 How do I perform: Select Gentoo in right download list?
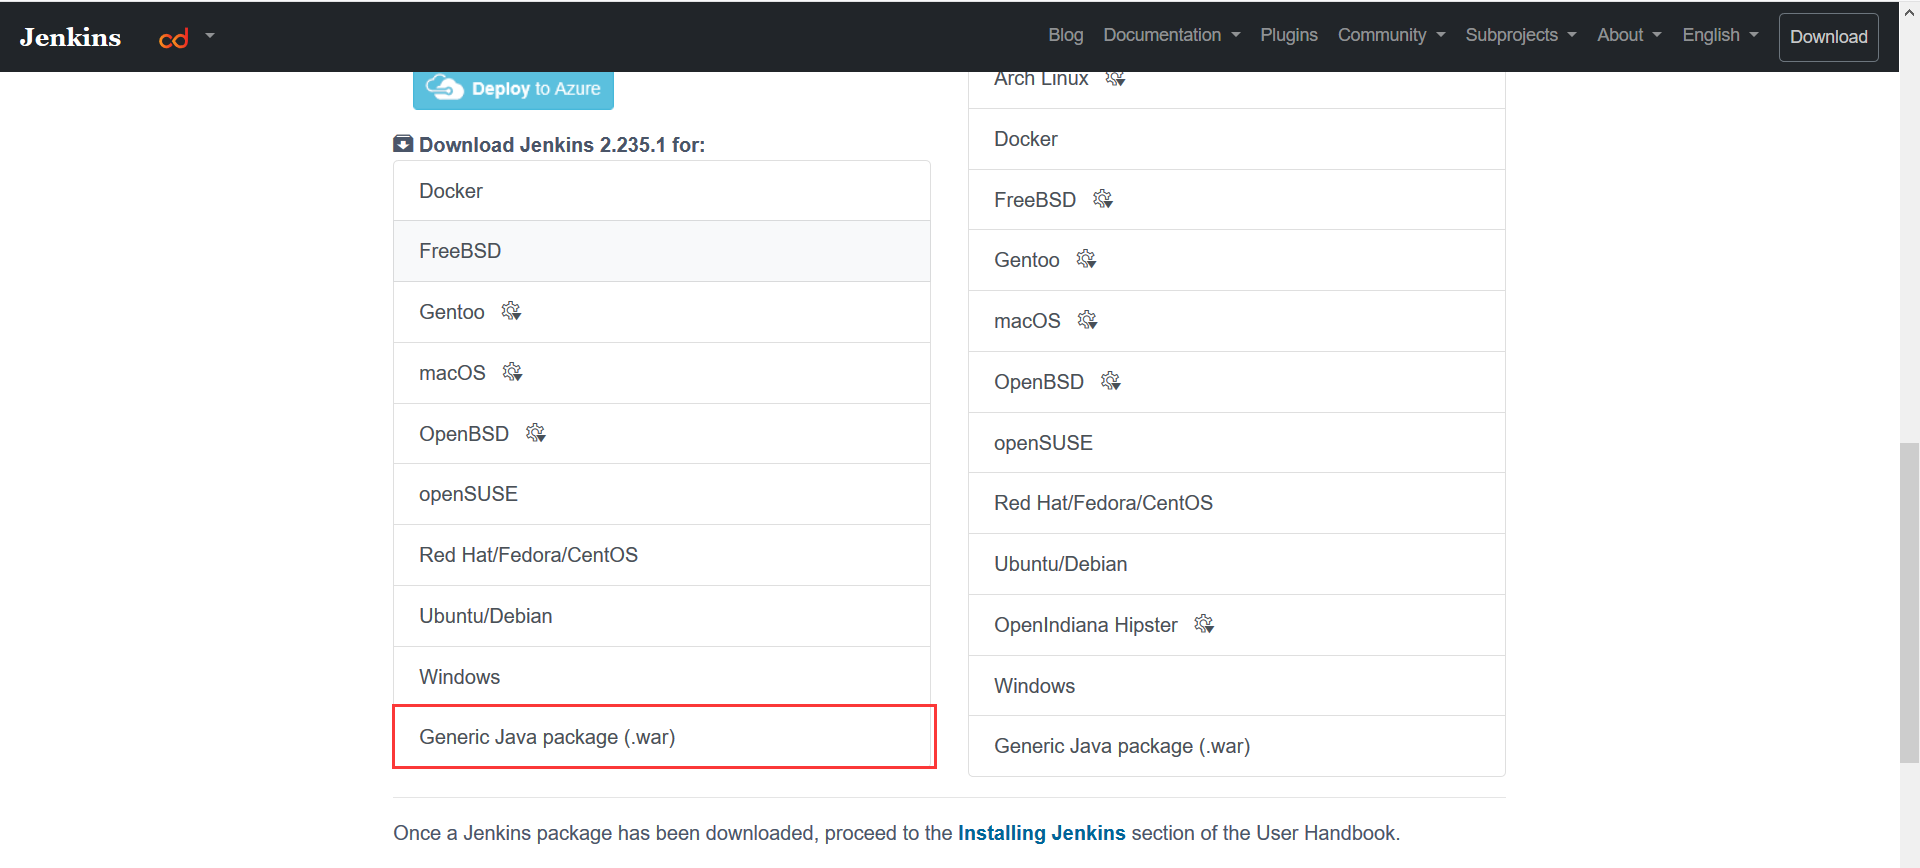[1237, 260]
